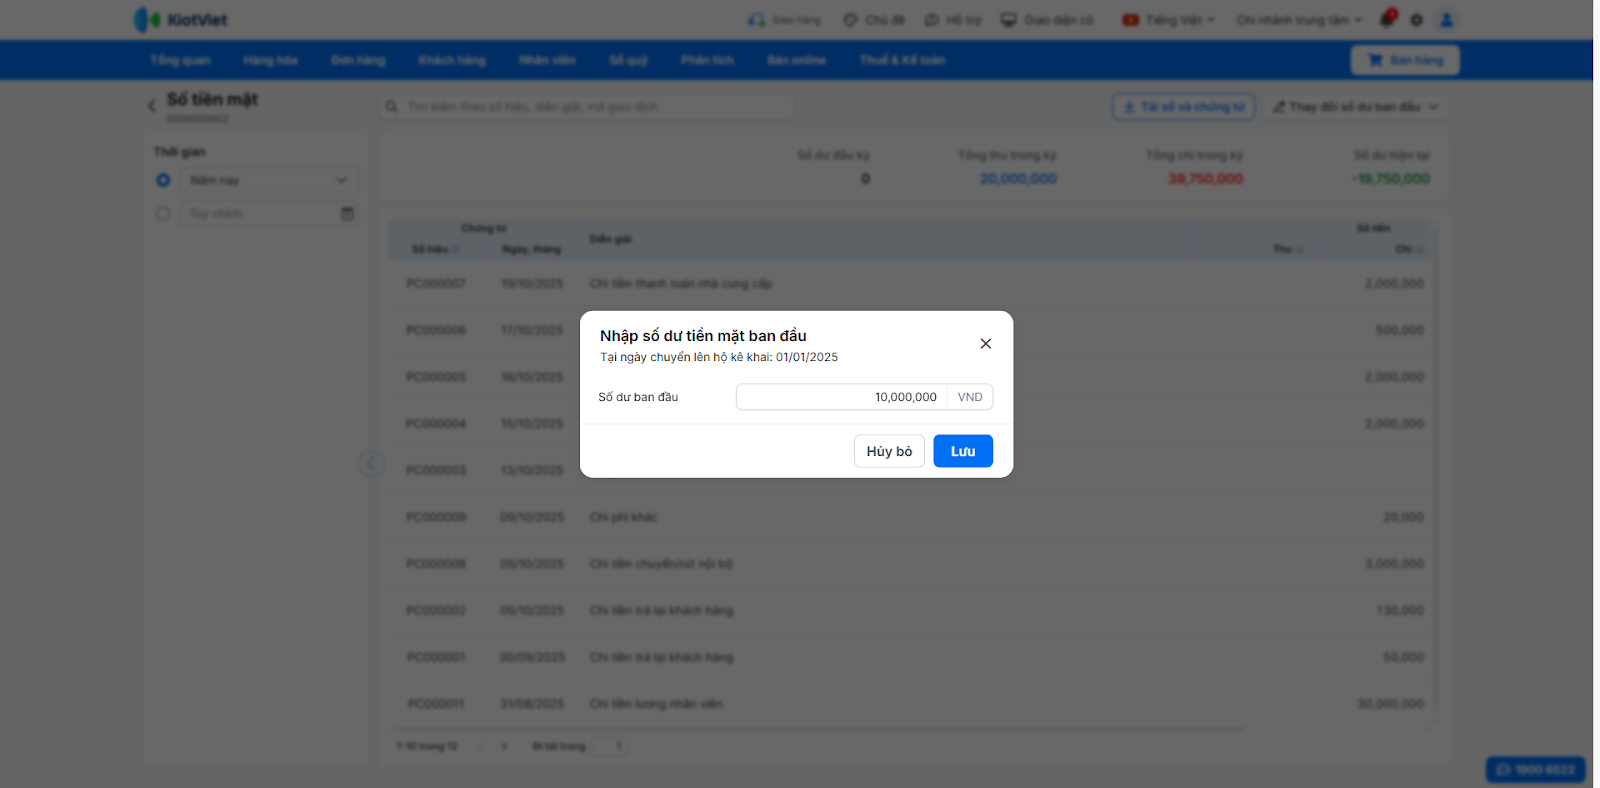This screenshot has height=788, width=1600.
Task: Click the Lưu save button
Action: click(x=963, y=451)
